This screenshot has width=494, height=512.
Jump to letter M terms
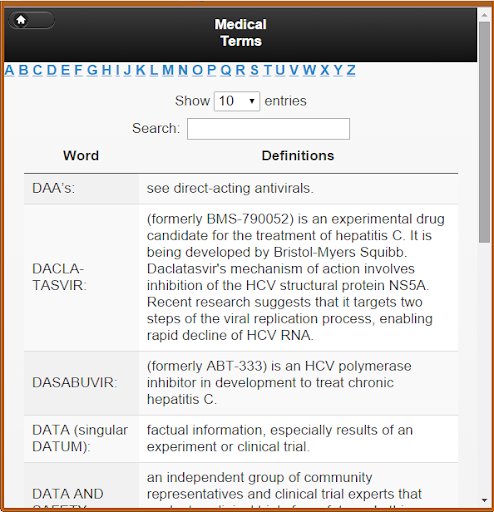tap(168, 70)
